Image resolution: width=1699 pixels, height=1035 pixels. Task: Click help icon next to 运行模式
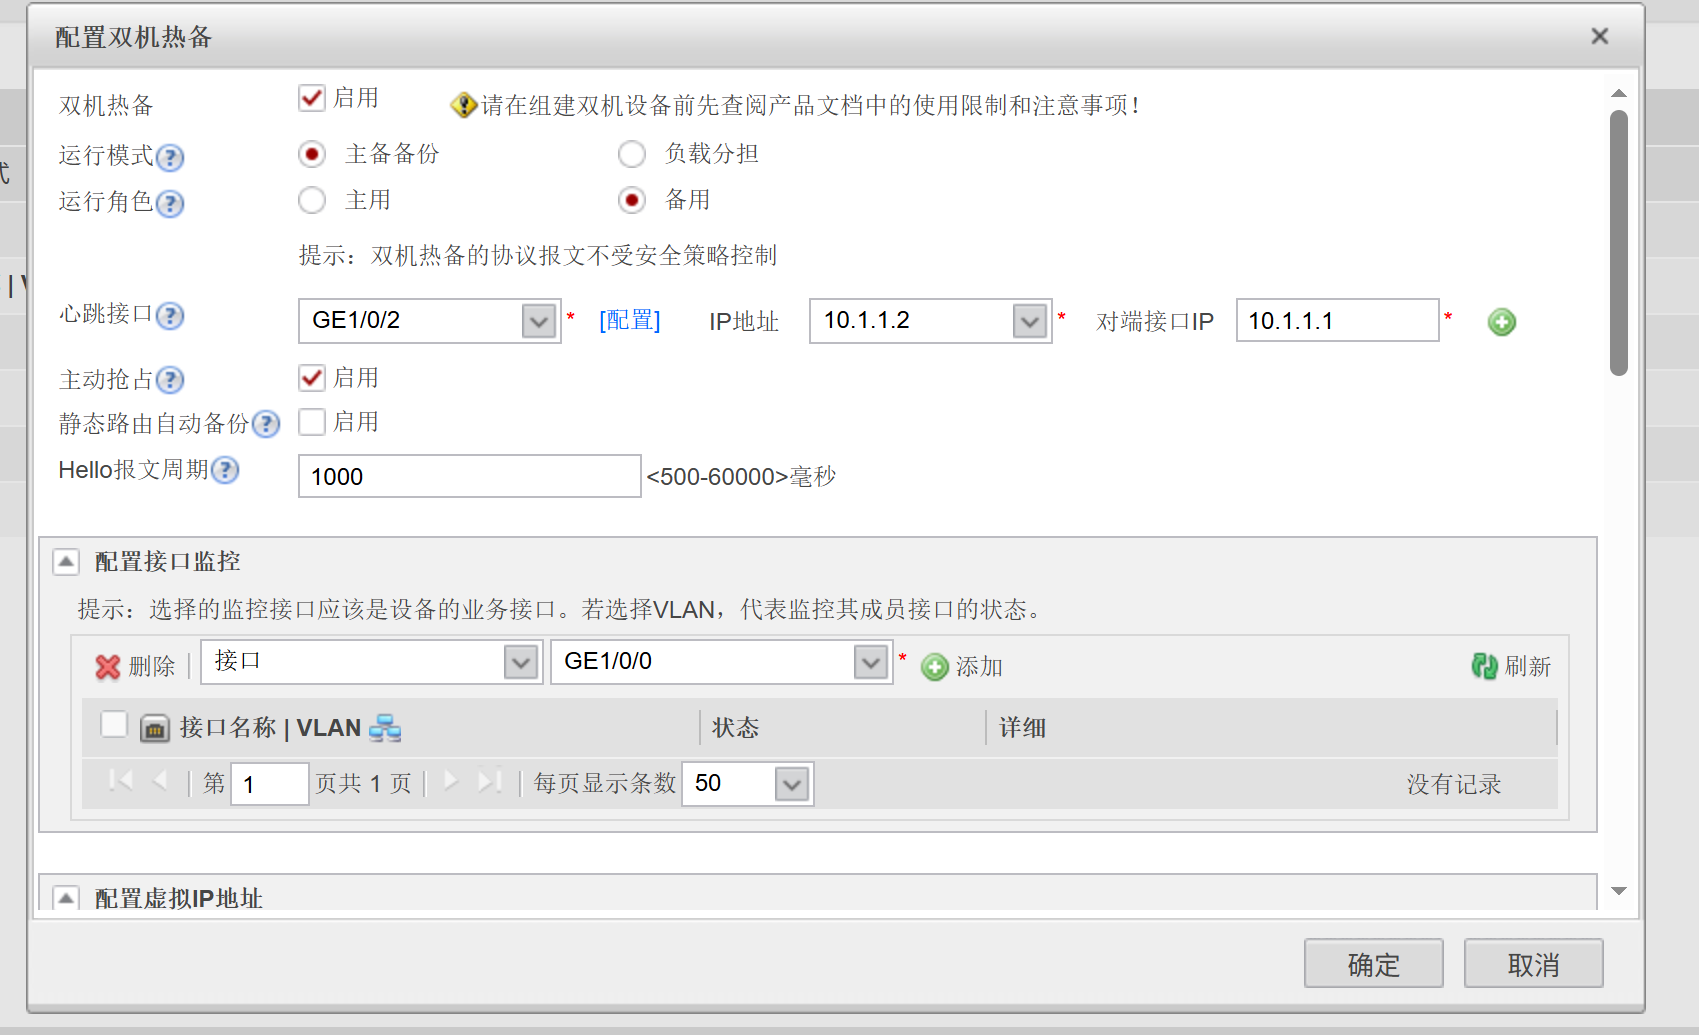coord(170,157)
